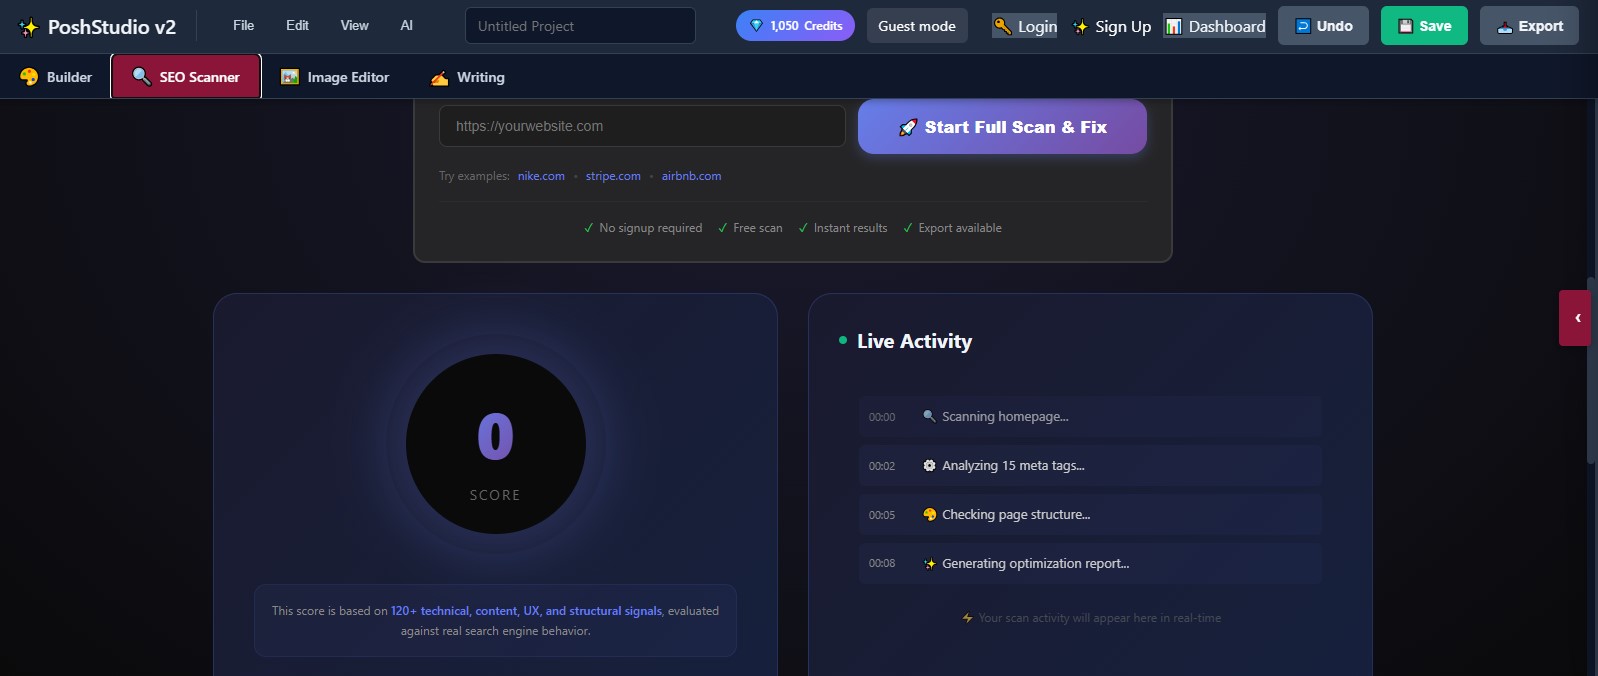This screenshot has height=676, width=1598.
Task: Click the key icon next to Login
Action: pos(1003,26)
